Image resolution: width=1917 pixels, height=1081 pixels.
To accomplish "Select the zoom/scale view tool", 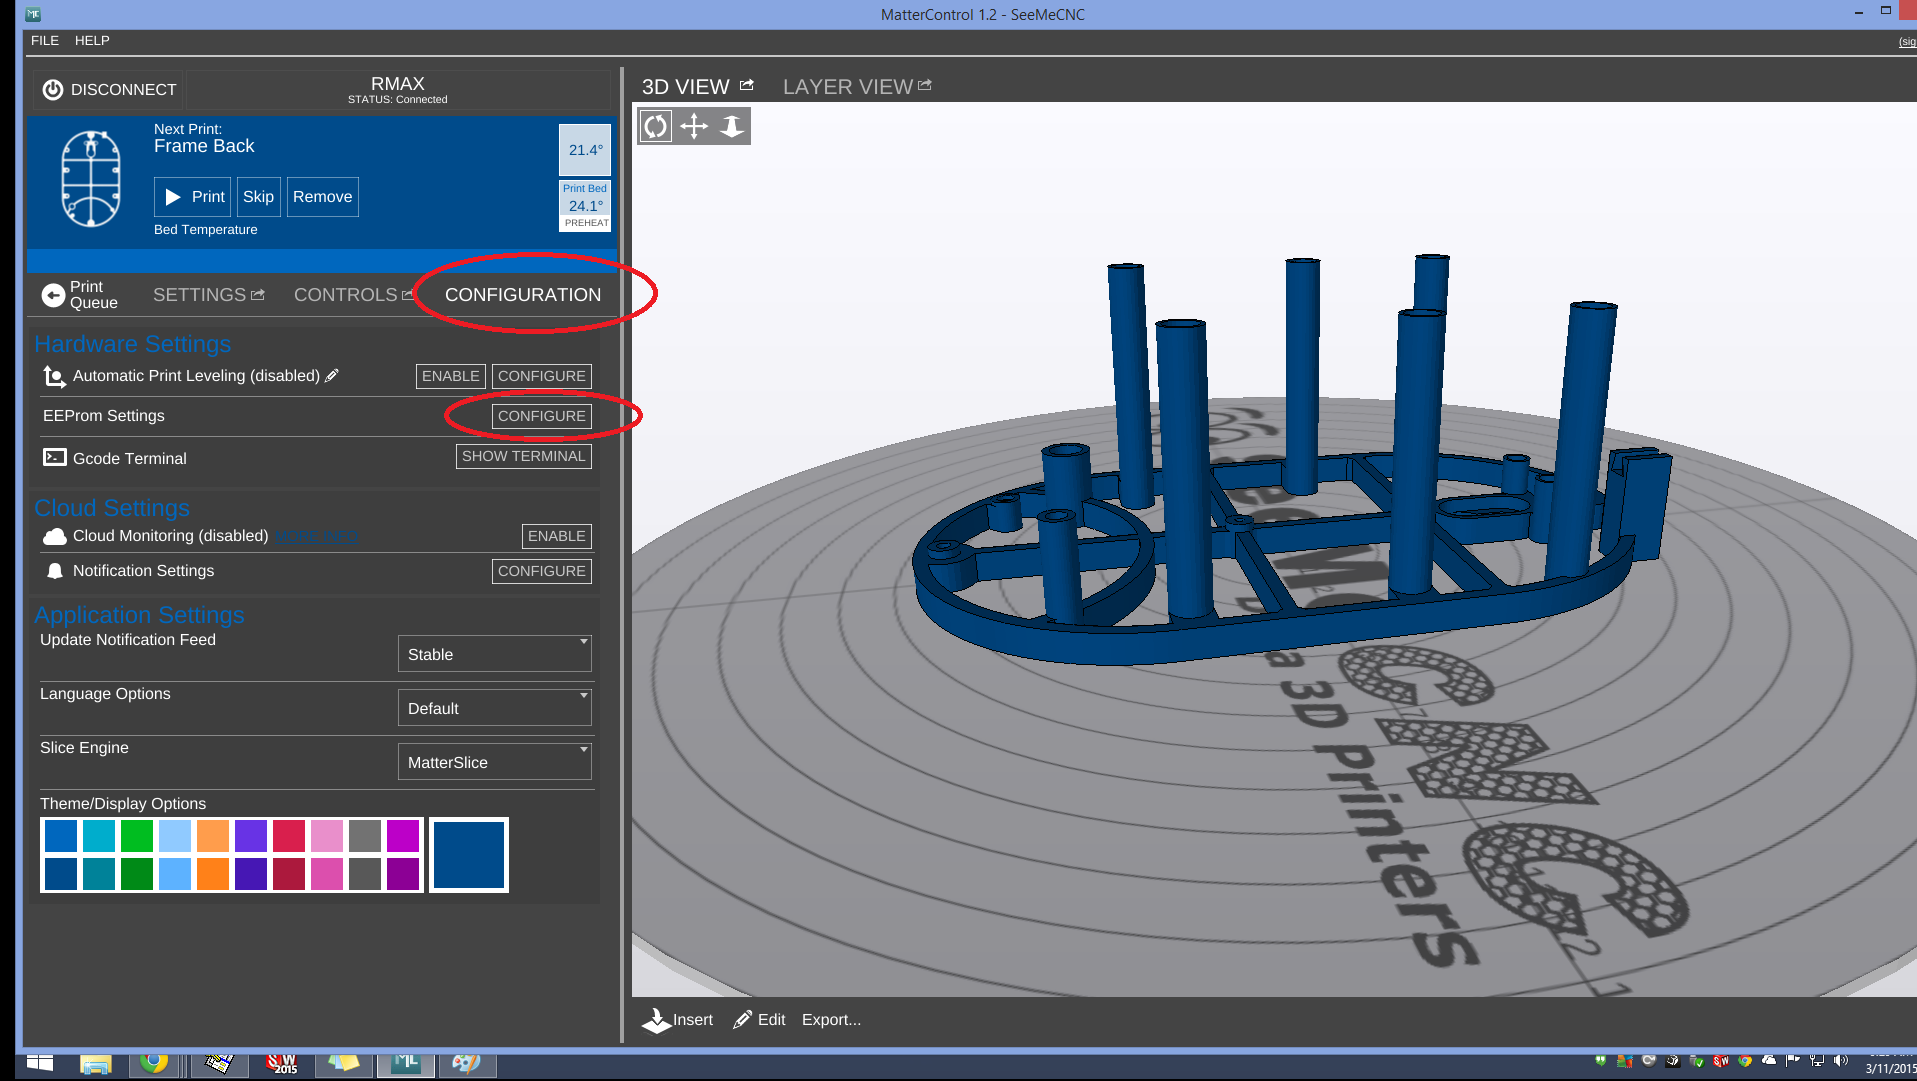I will (732, 127).
